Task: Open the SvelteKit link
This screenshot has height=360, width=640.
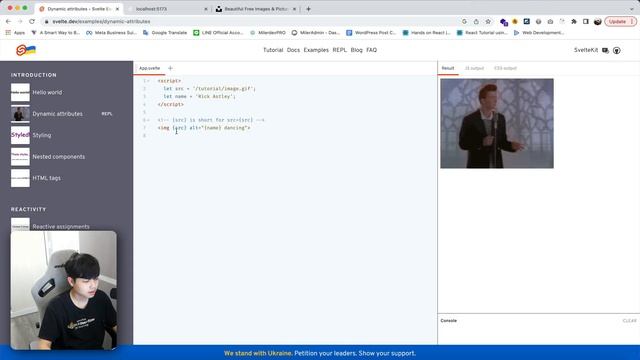Action: coord(586,50)
